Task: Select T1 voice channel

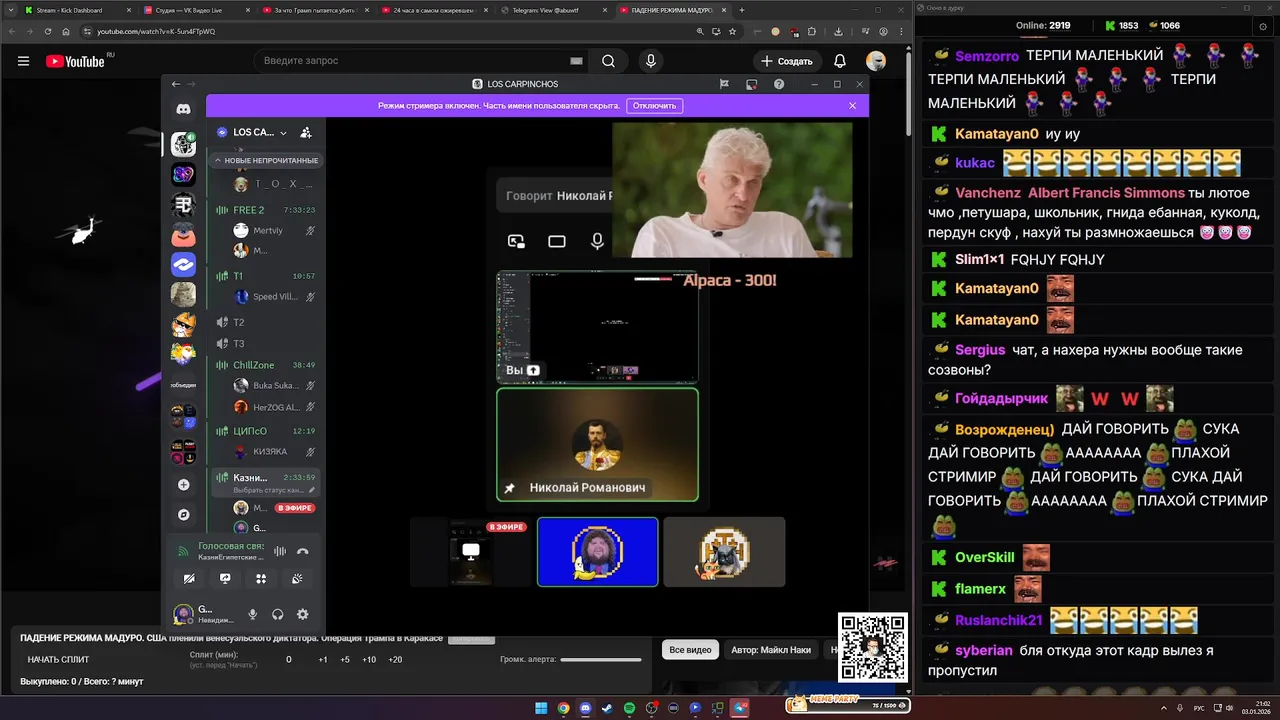Action: [265, 275]
